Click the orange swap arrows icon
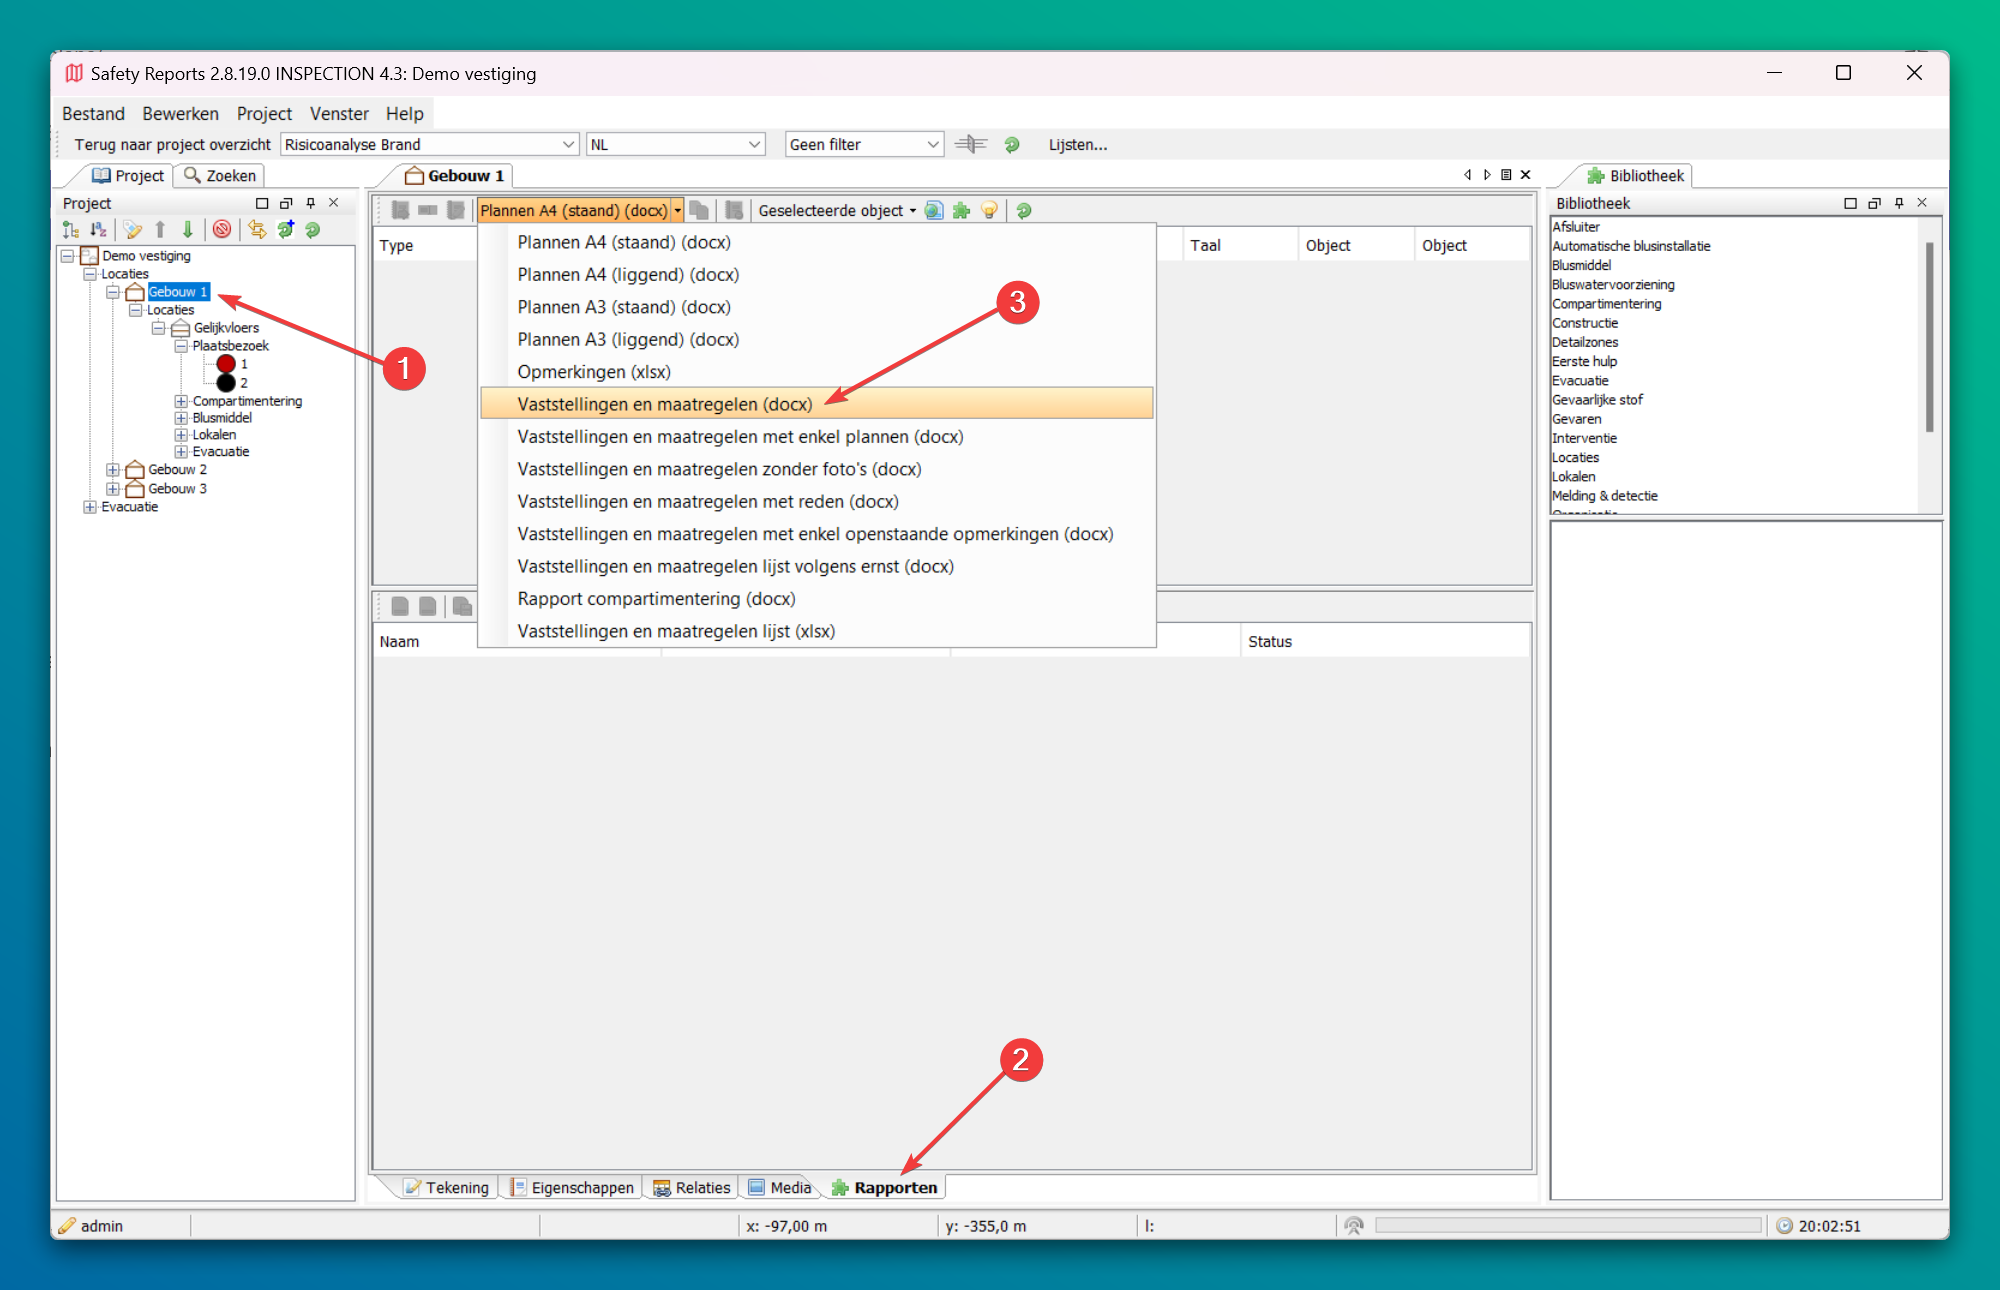This screenshot has height=1290, width=2000. (257, 230)
